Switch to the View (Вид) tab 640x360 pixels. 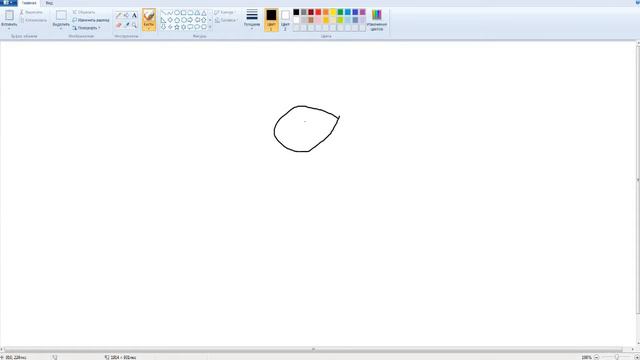49,3
